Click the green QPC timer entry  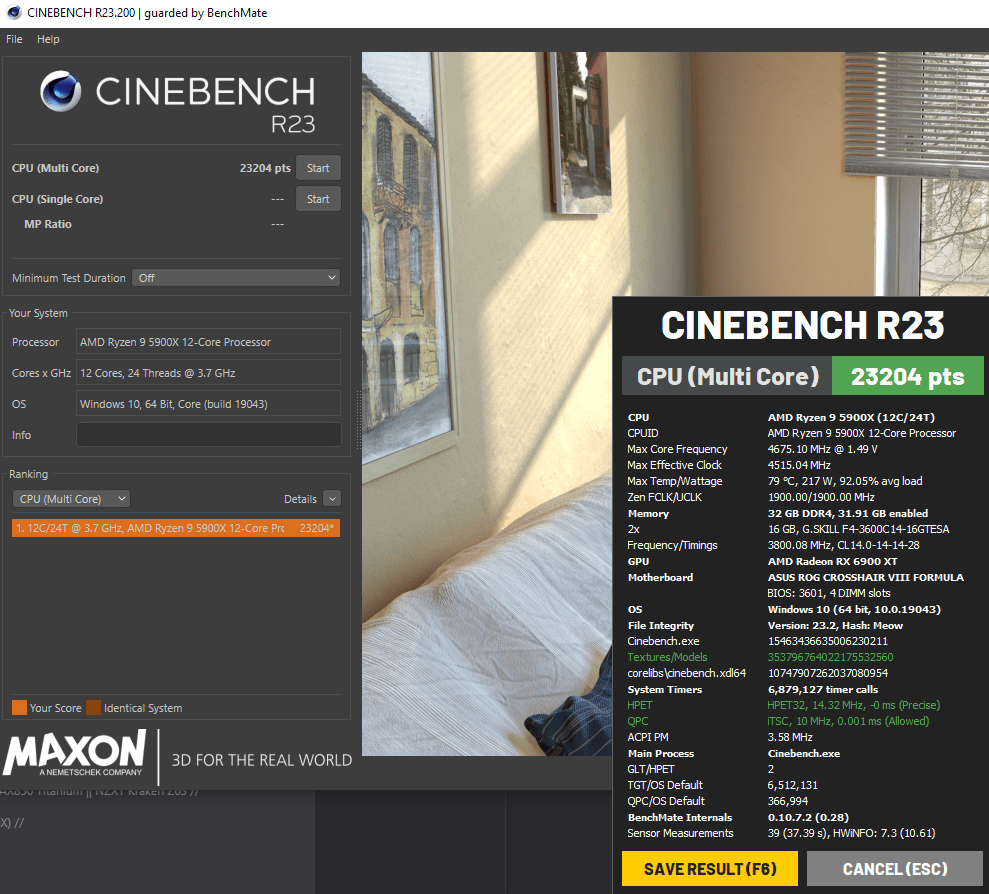coord(638,721)
